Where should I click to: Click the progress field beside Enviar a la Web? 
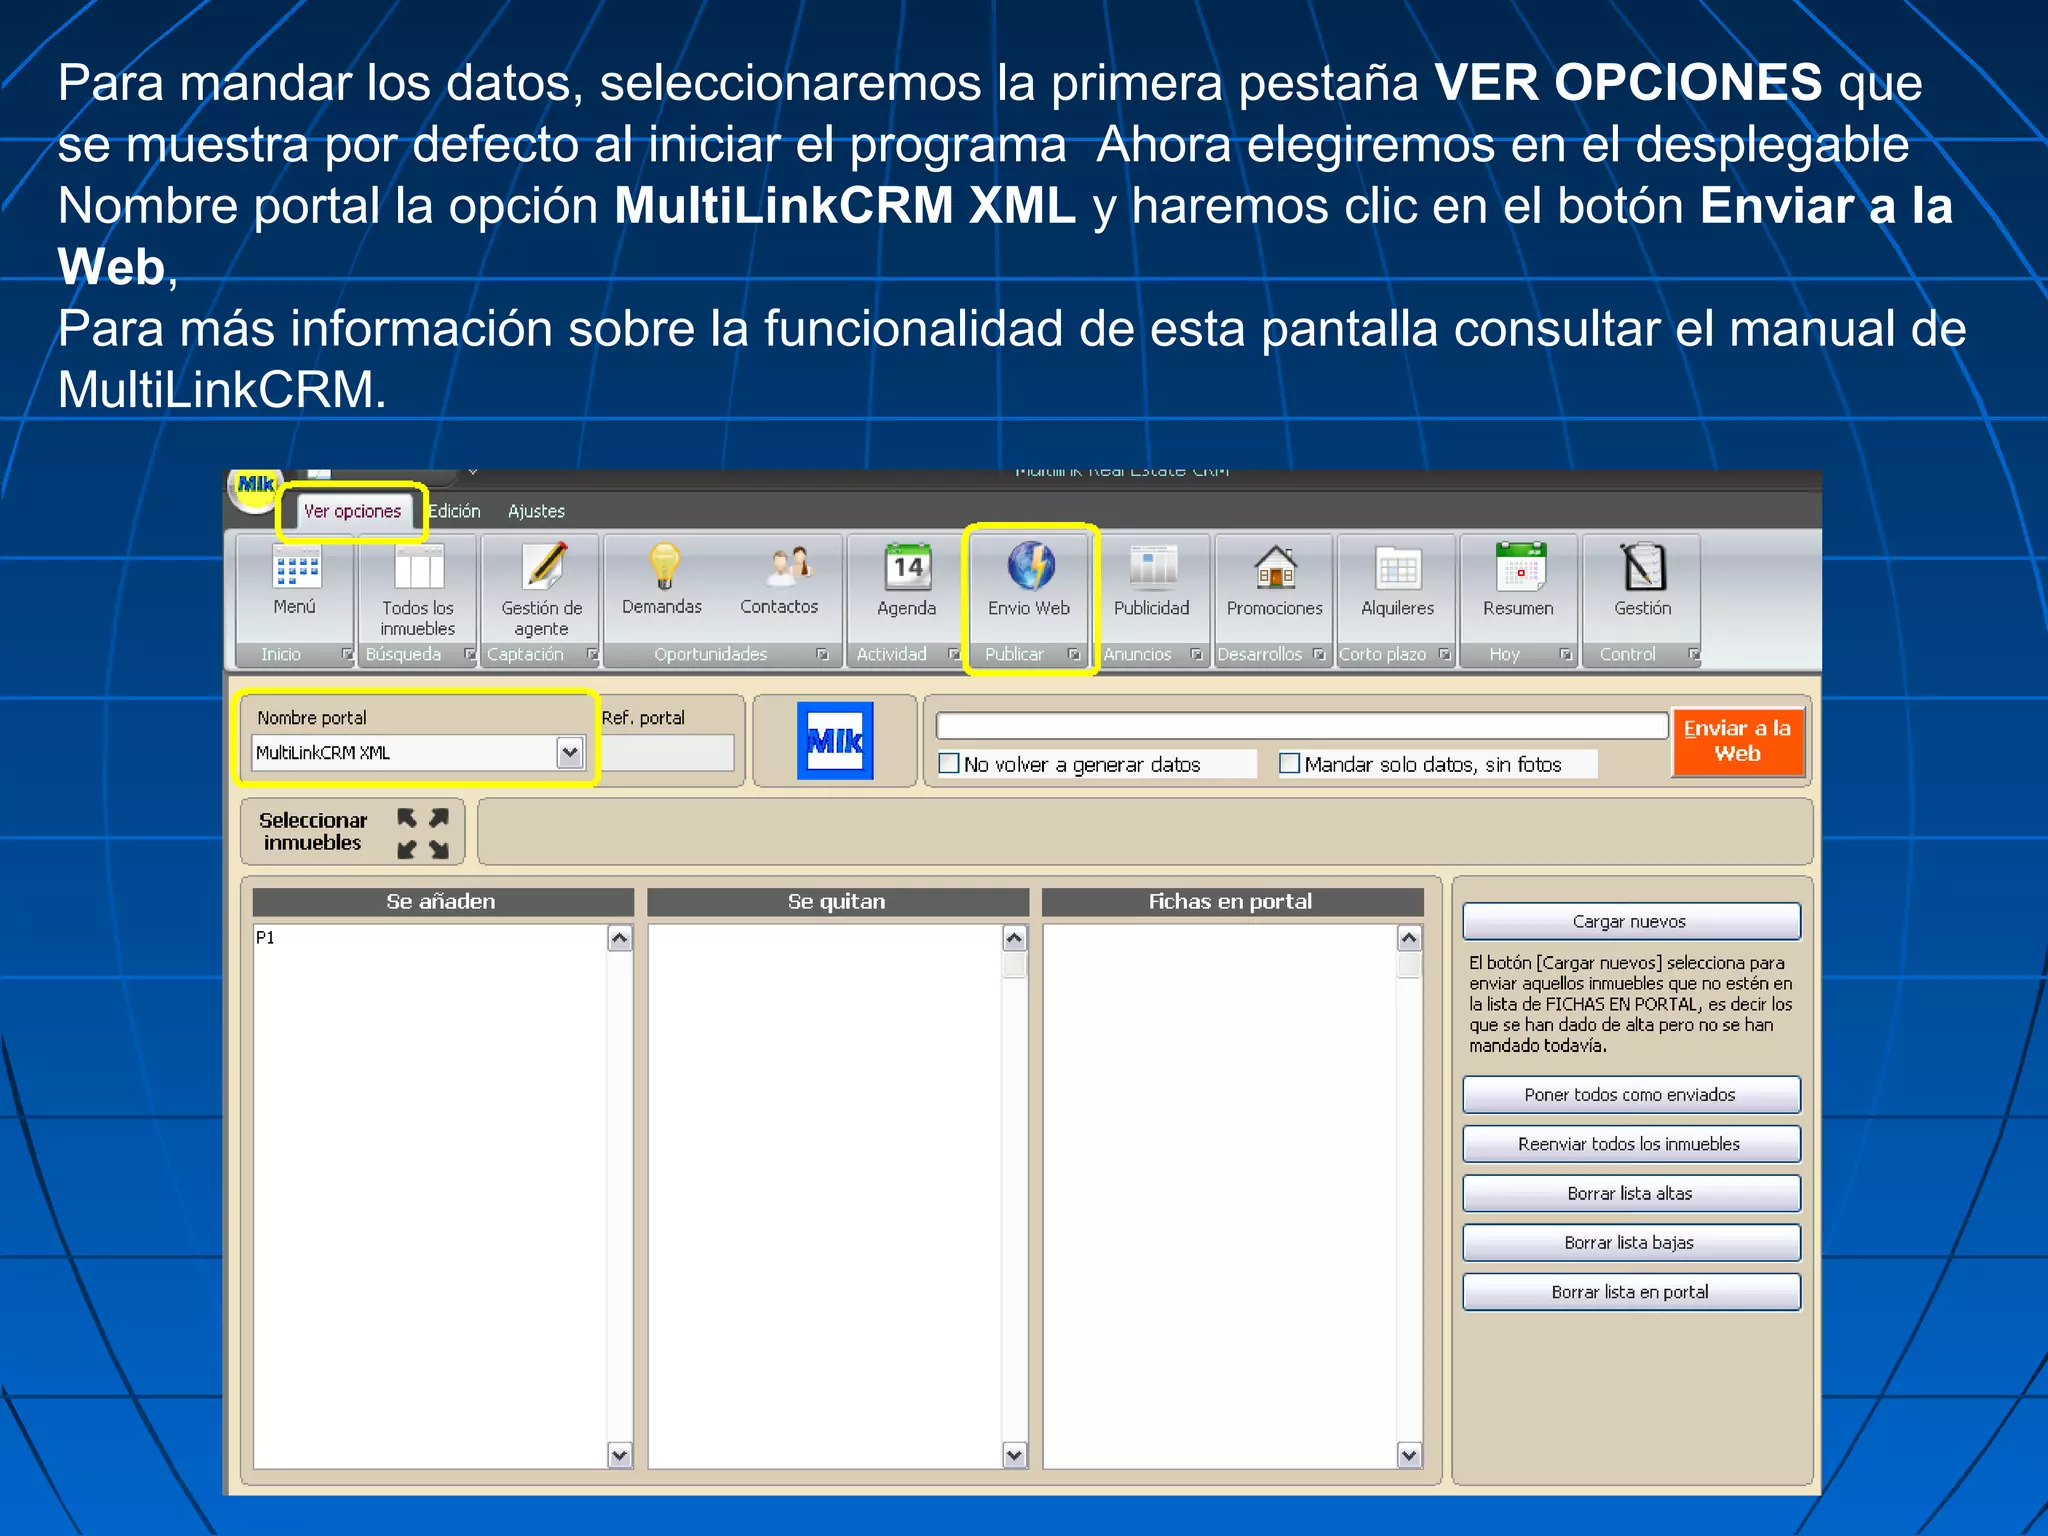click(x=1302, y=725)
